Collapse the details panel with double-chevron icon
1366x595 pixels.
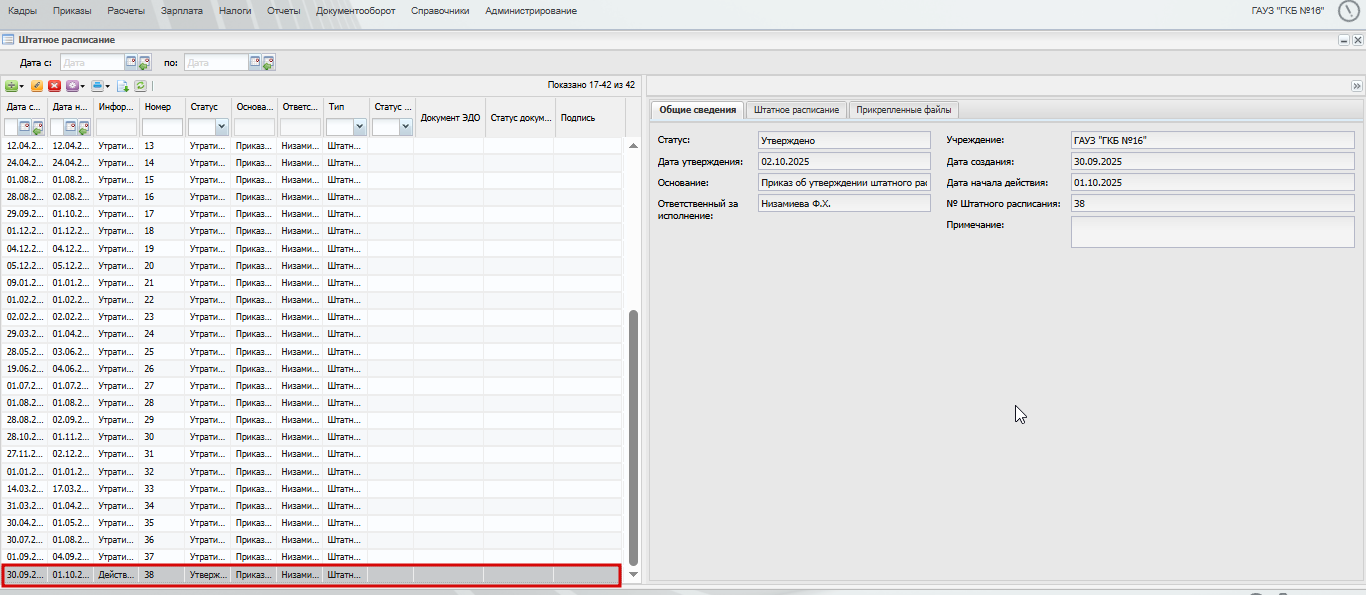[1356, 86]
